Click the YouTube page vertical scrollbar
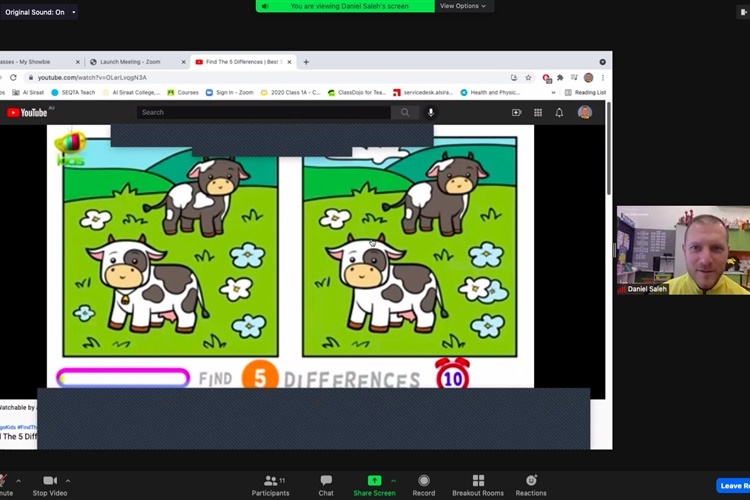The image size is (750, 500). 608,148
